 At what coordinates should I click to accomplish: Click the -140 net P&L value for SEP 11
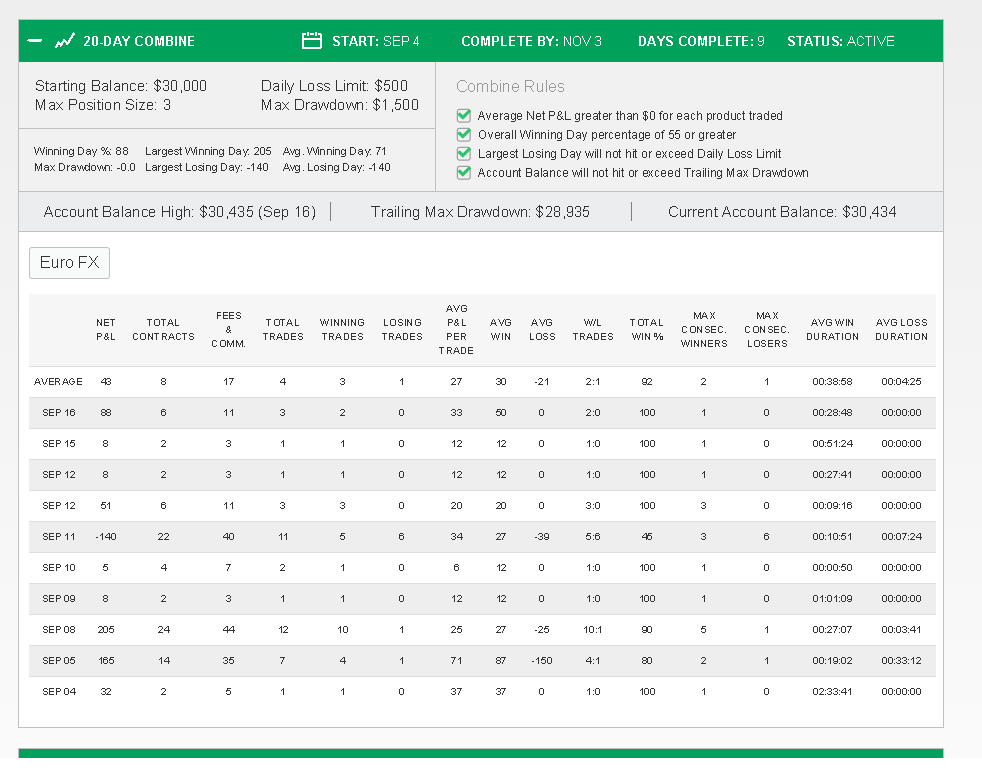point(106,537)
